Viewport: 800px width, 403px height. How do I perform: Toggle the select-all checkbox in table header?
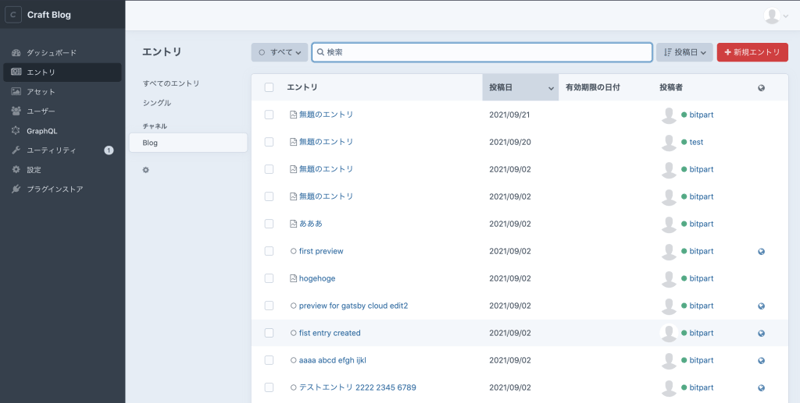click(269, 88)
